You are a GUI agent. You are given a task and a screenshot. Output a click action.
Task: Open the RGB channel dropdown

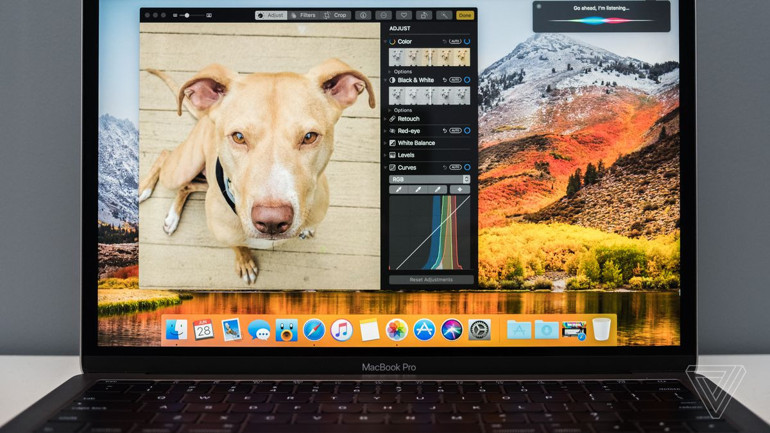tap(429, 180)
